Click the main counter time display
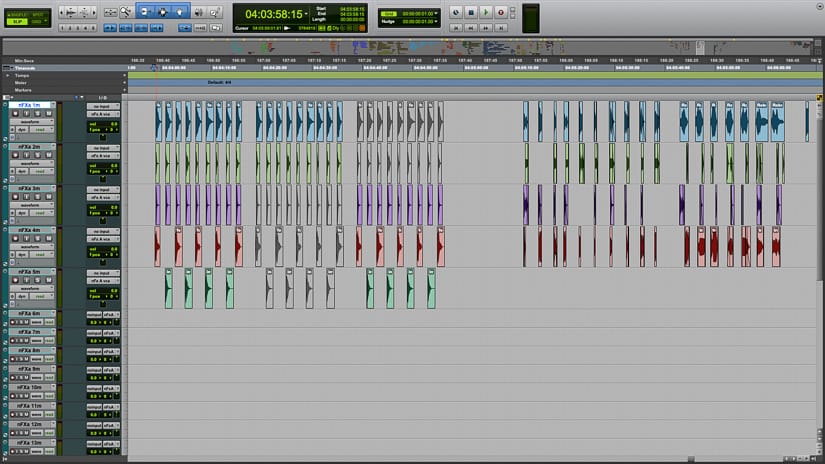 coord(274,15)
